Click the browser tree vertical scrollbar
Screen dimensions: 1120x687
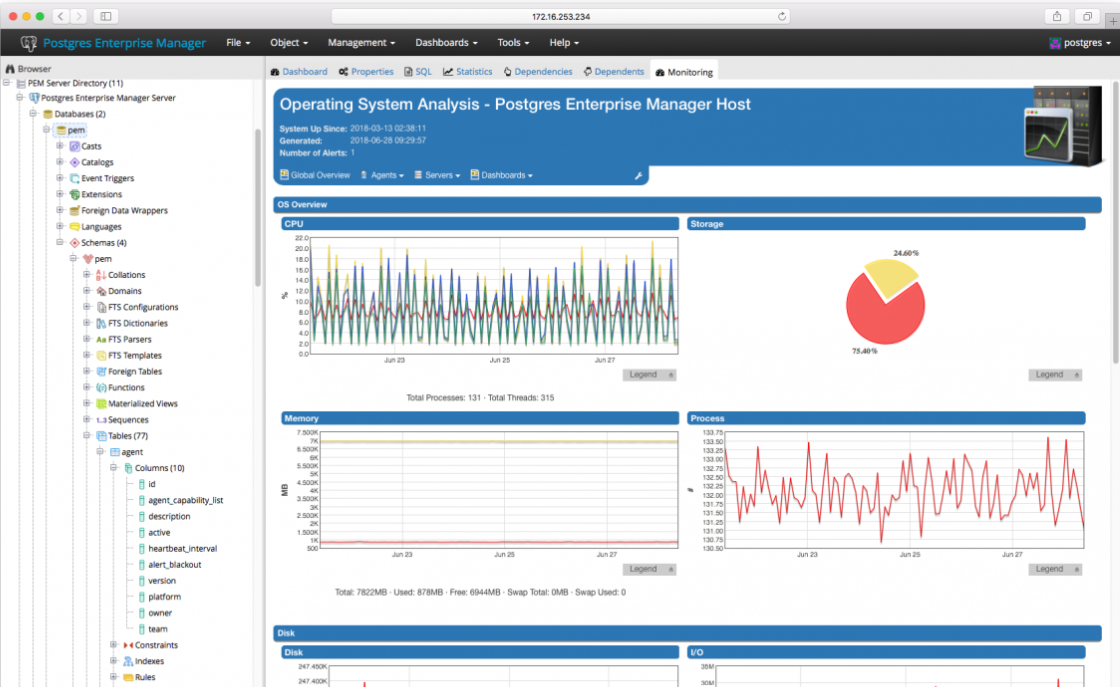click(258, 207)
